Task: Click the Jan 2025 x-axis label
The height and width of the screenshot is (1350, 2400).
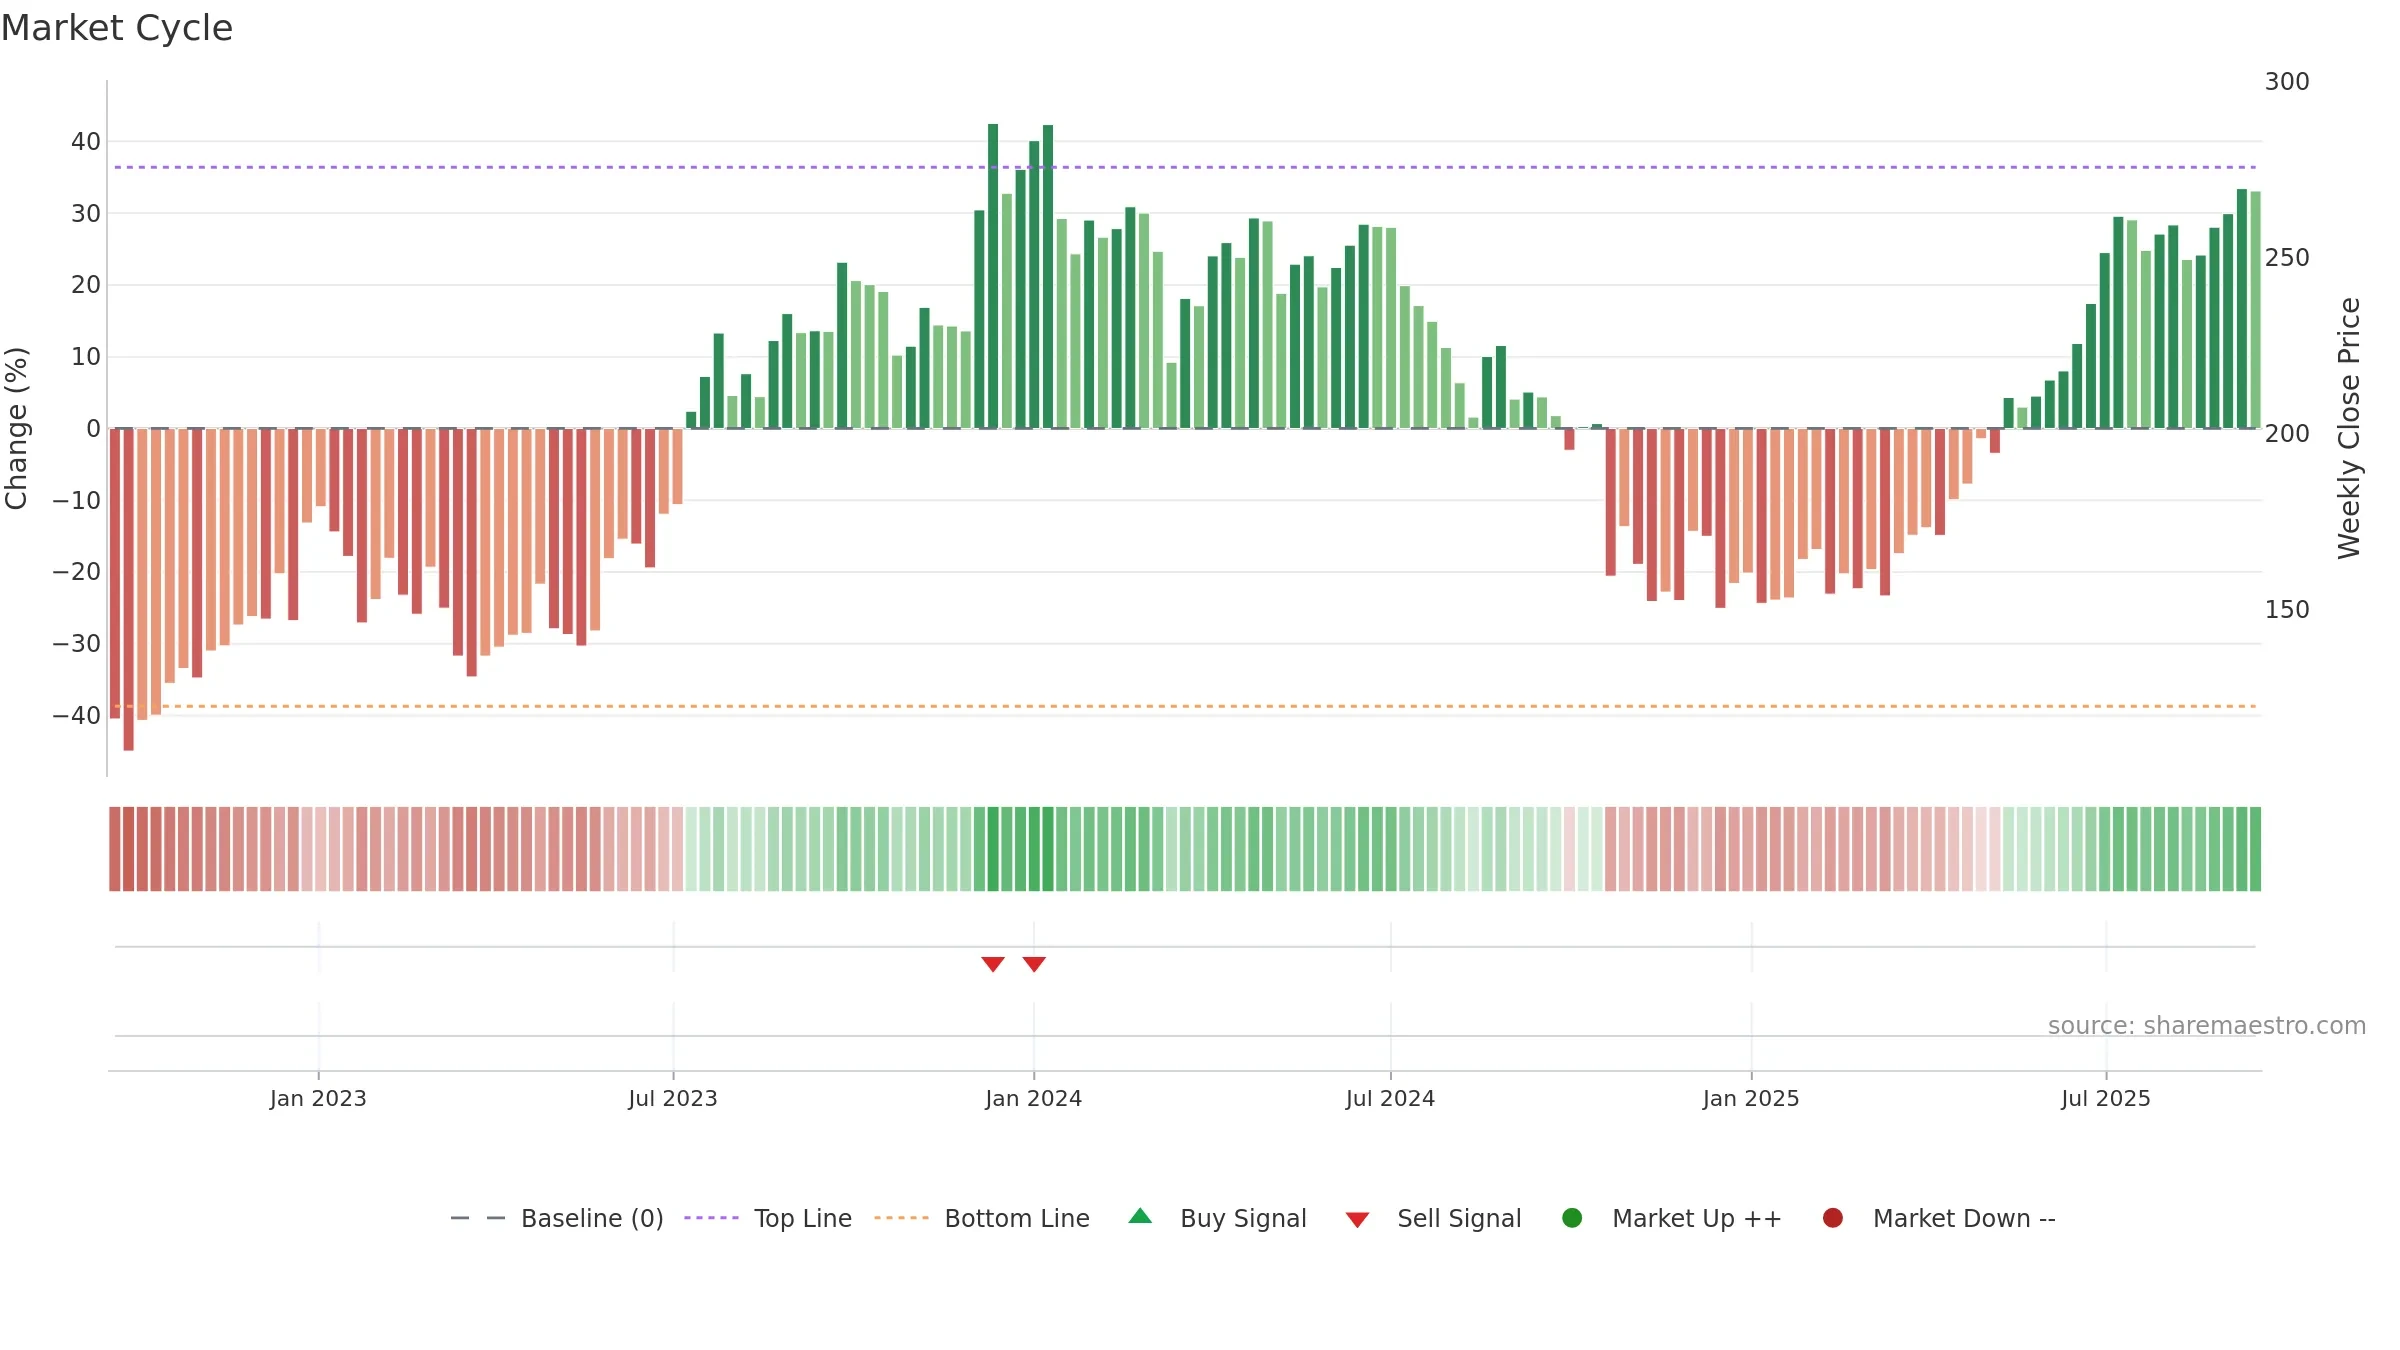Action: point(1751,1098)
